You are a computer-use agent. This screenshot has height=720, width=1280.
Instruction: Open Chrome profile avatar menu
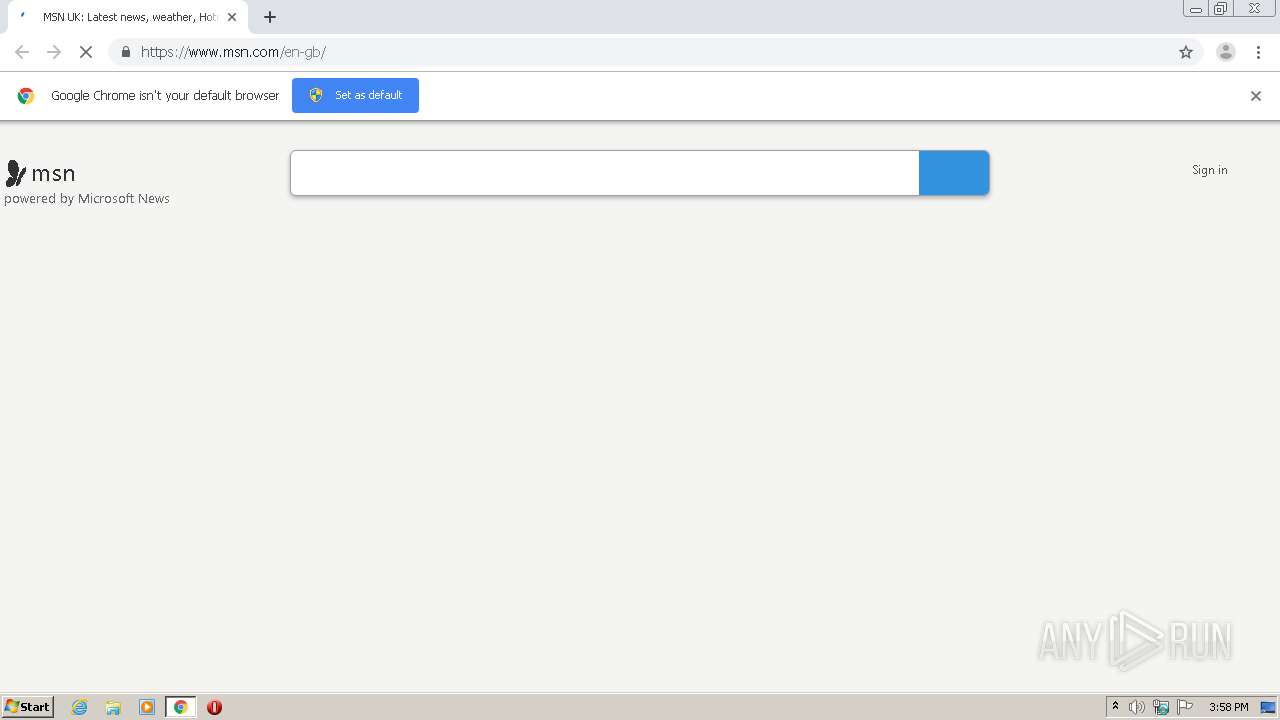click(x=1226, y=52)
